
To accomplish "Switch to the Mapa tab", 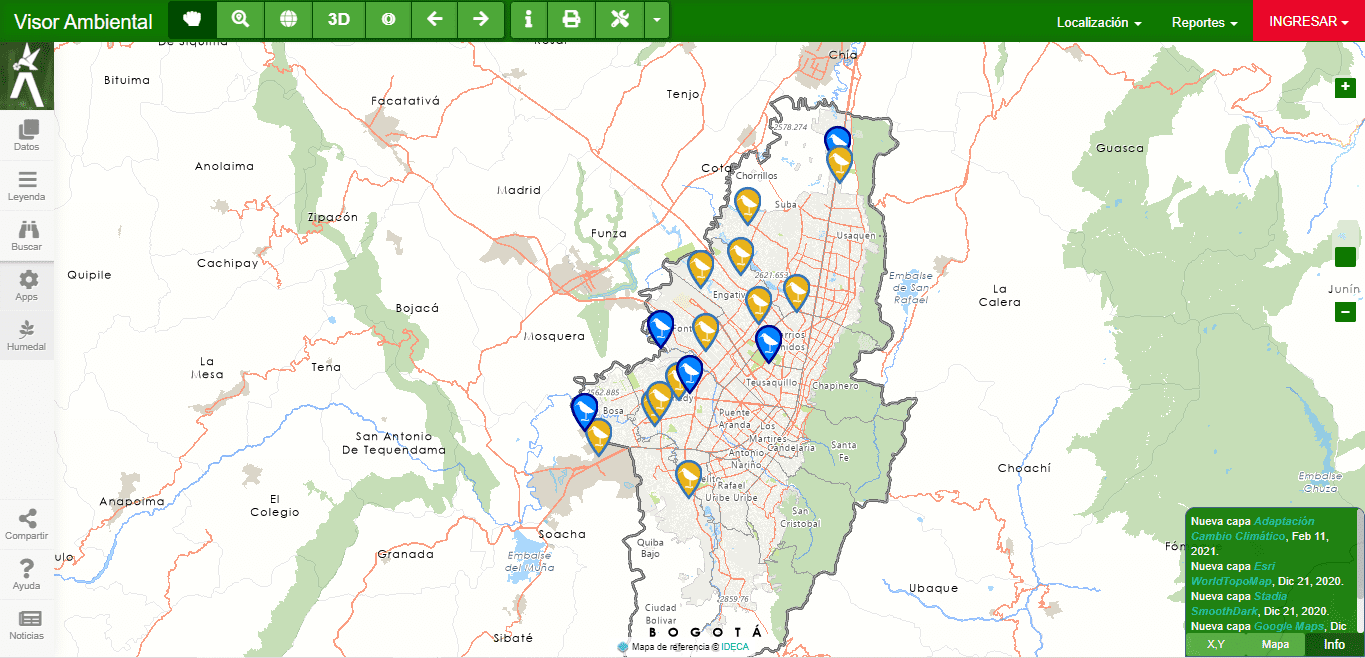I will (1275, 644).
